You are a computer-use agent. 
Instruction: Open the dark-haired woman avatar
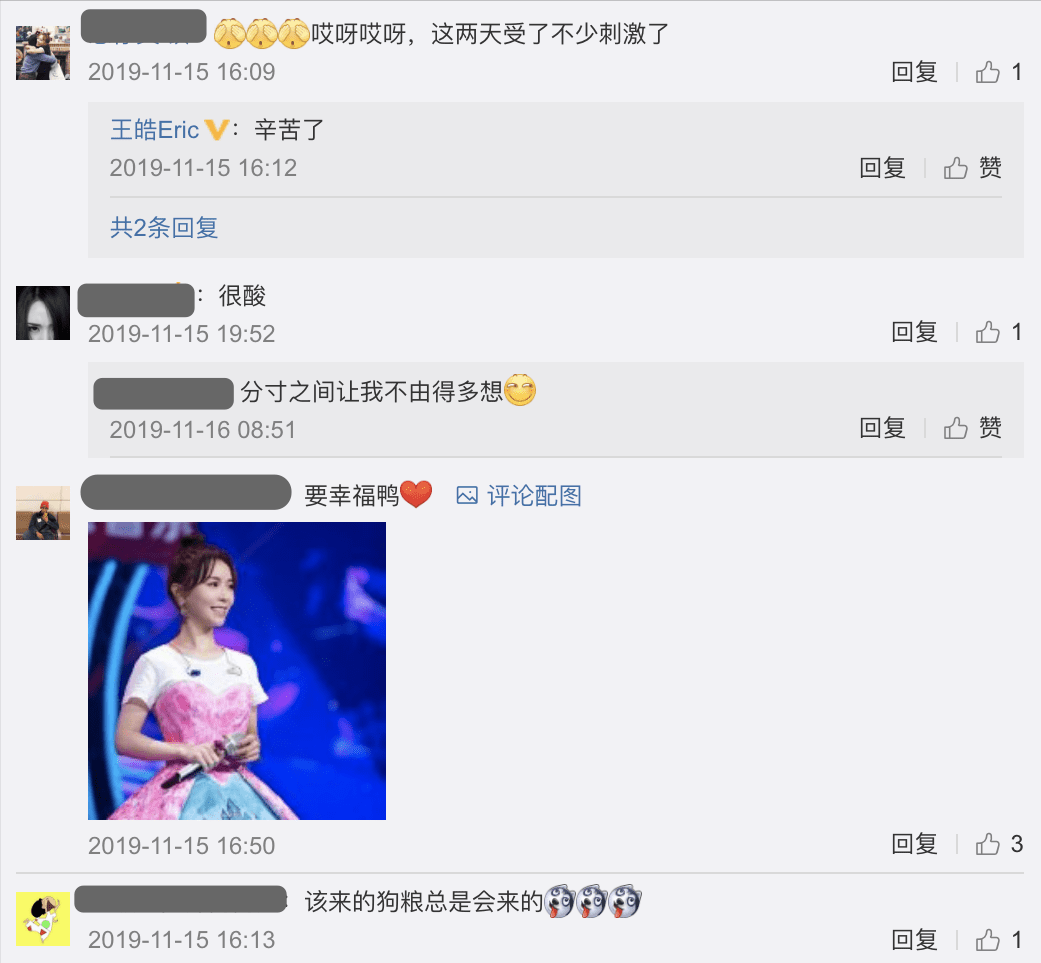43,313
